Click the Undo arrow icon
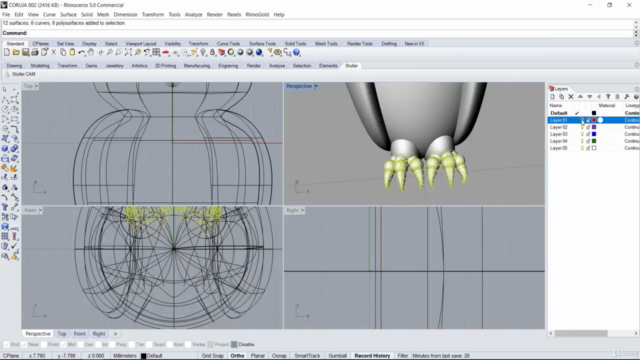Viewport: 640px width, 360px height. (x=82, y=52)
